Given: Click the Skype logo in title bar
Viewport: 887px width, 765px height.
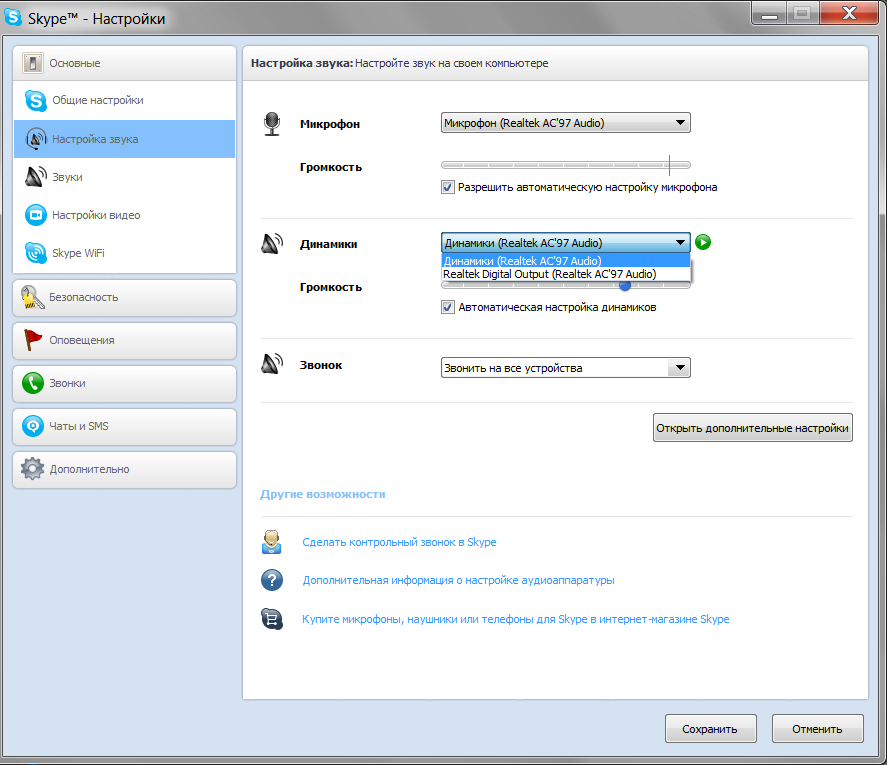Looking at the screenshot, I should [13, 17].
